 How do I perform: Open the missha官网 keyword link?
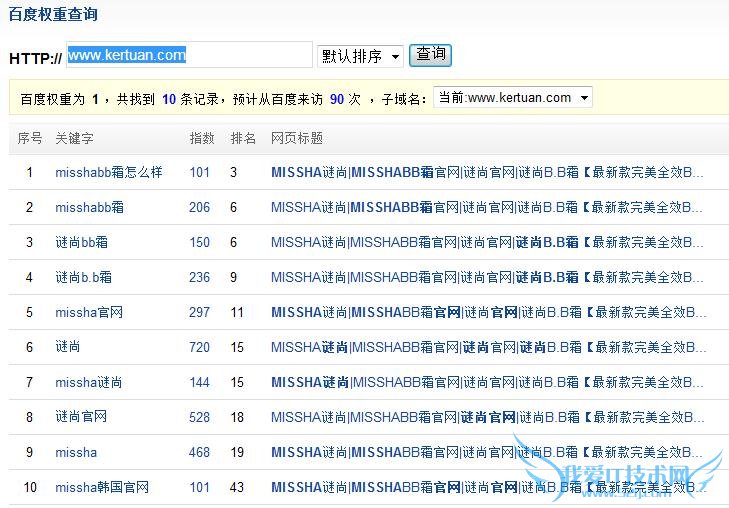click(89, 312)
